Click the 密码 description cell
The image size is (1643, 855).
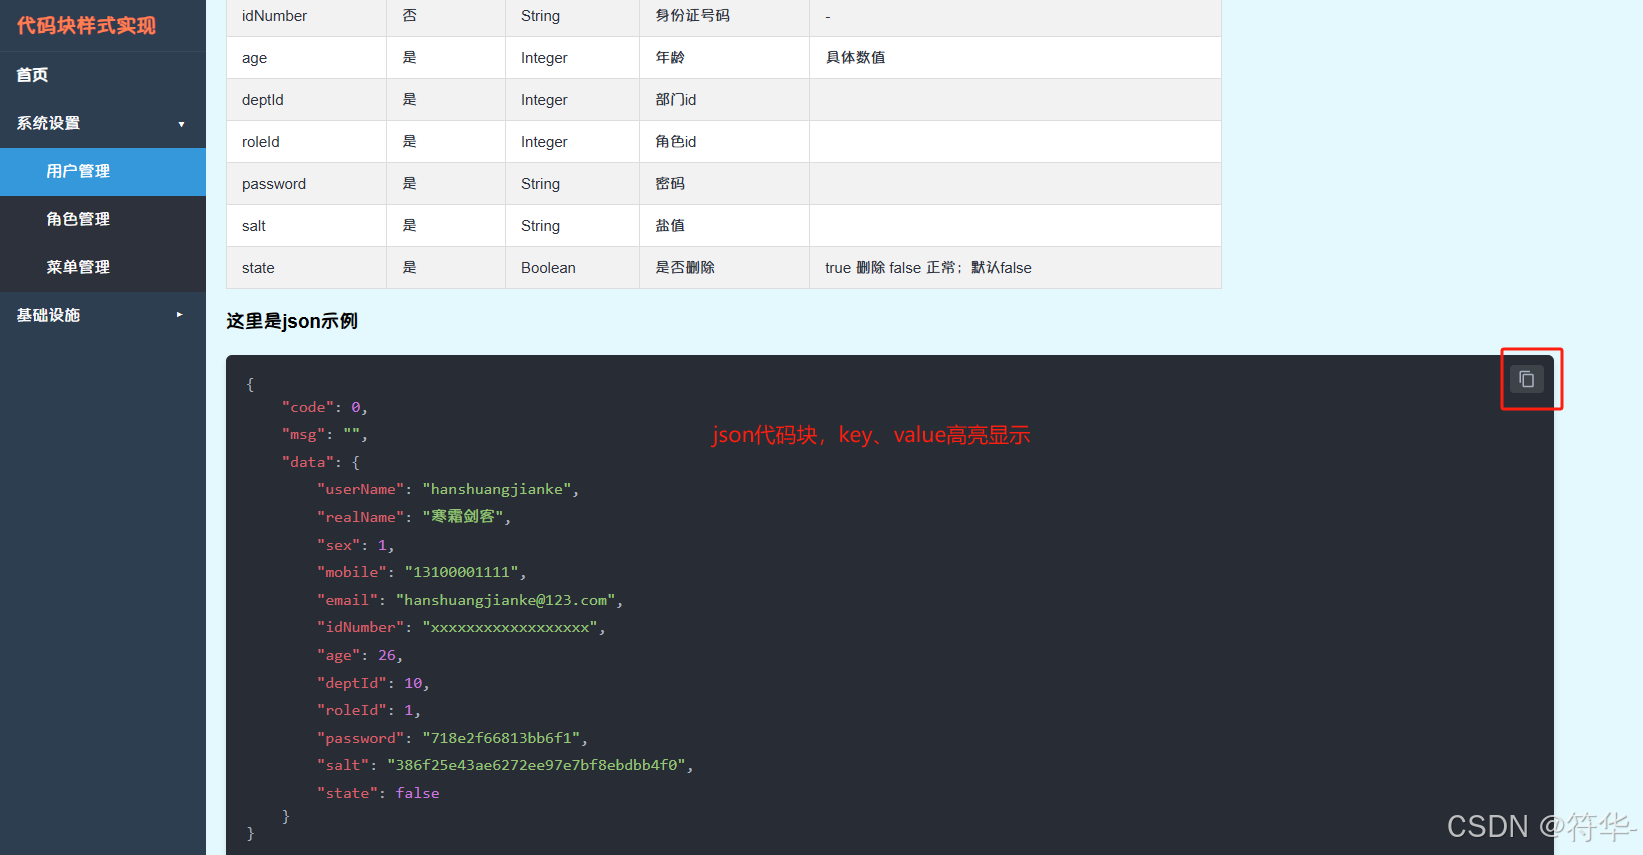click(724, 184)
